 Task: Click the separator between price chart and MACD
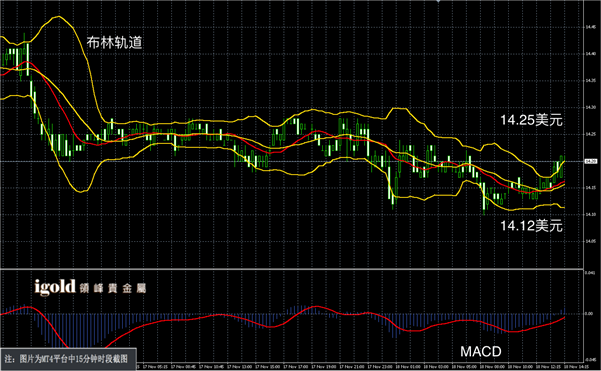(292, 269)
